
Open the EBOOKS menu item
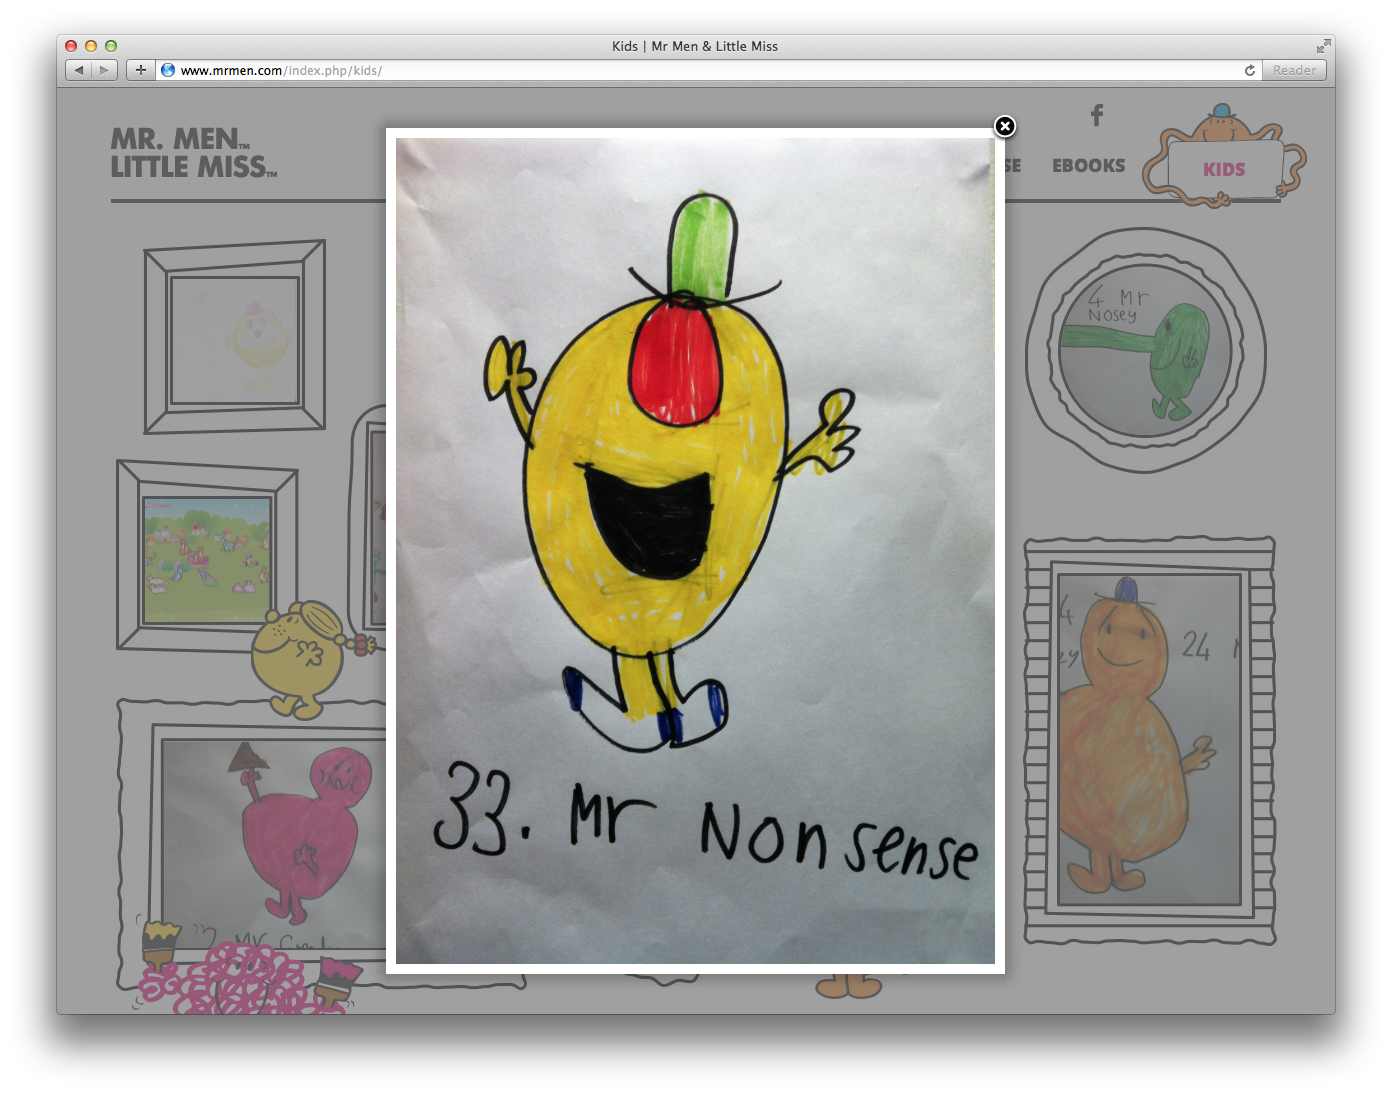[1088, 166]
